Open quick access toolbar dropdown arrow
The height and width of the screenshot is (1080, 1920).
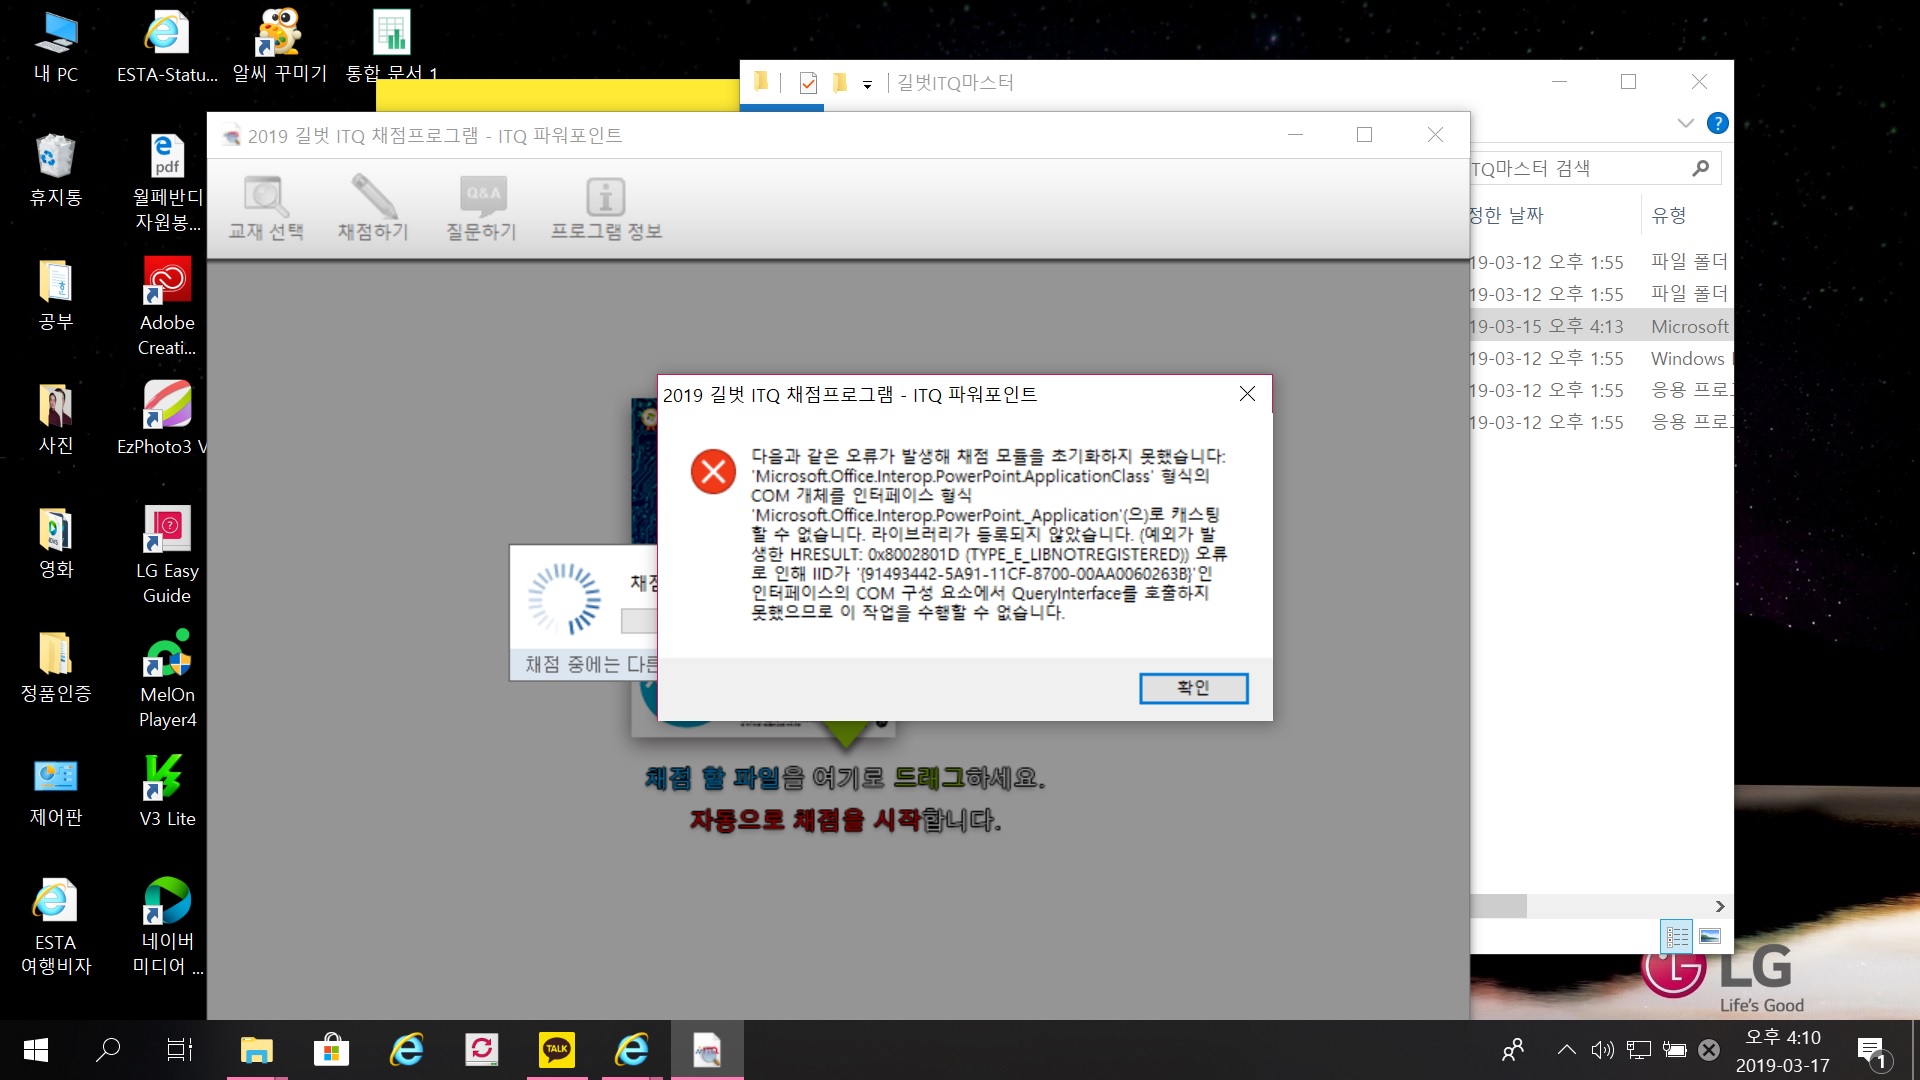click(867, 84)
